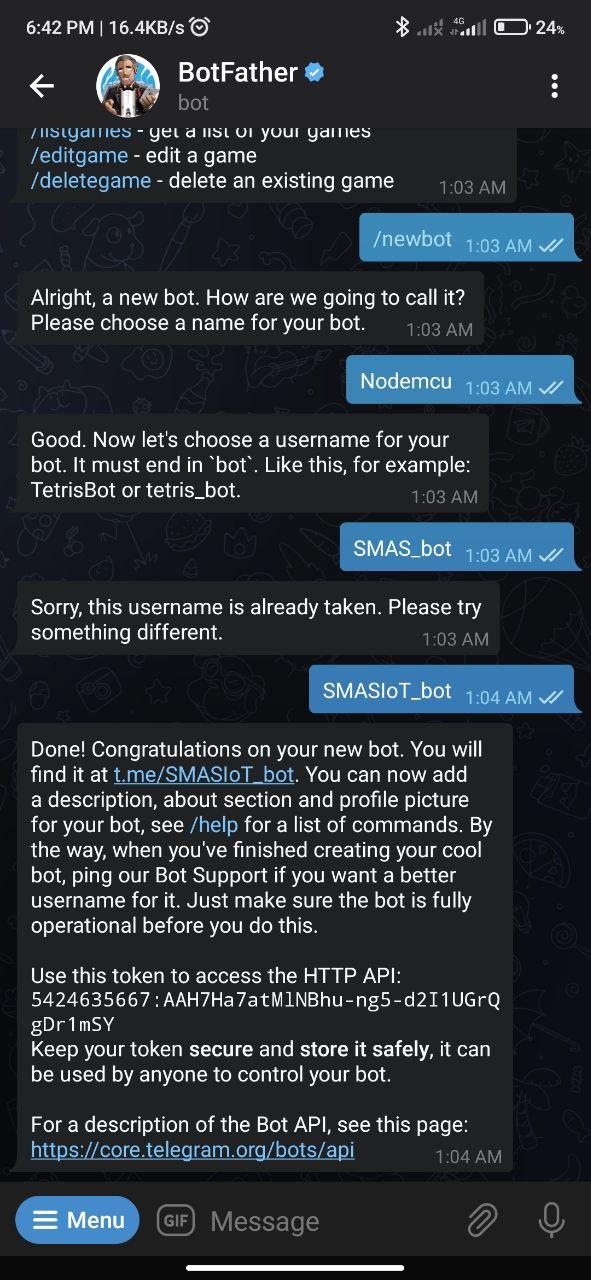Open the three-dot chat options menu

[x=555, y=85]
